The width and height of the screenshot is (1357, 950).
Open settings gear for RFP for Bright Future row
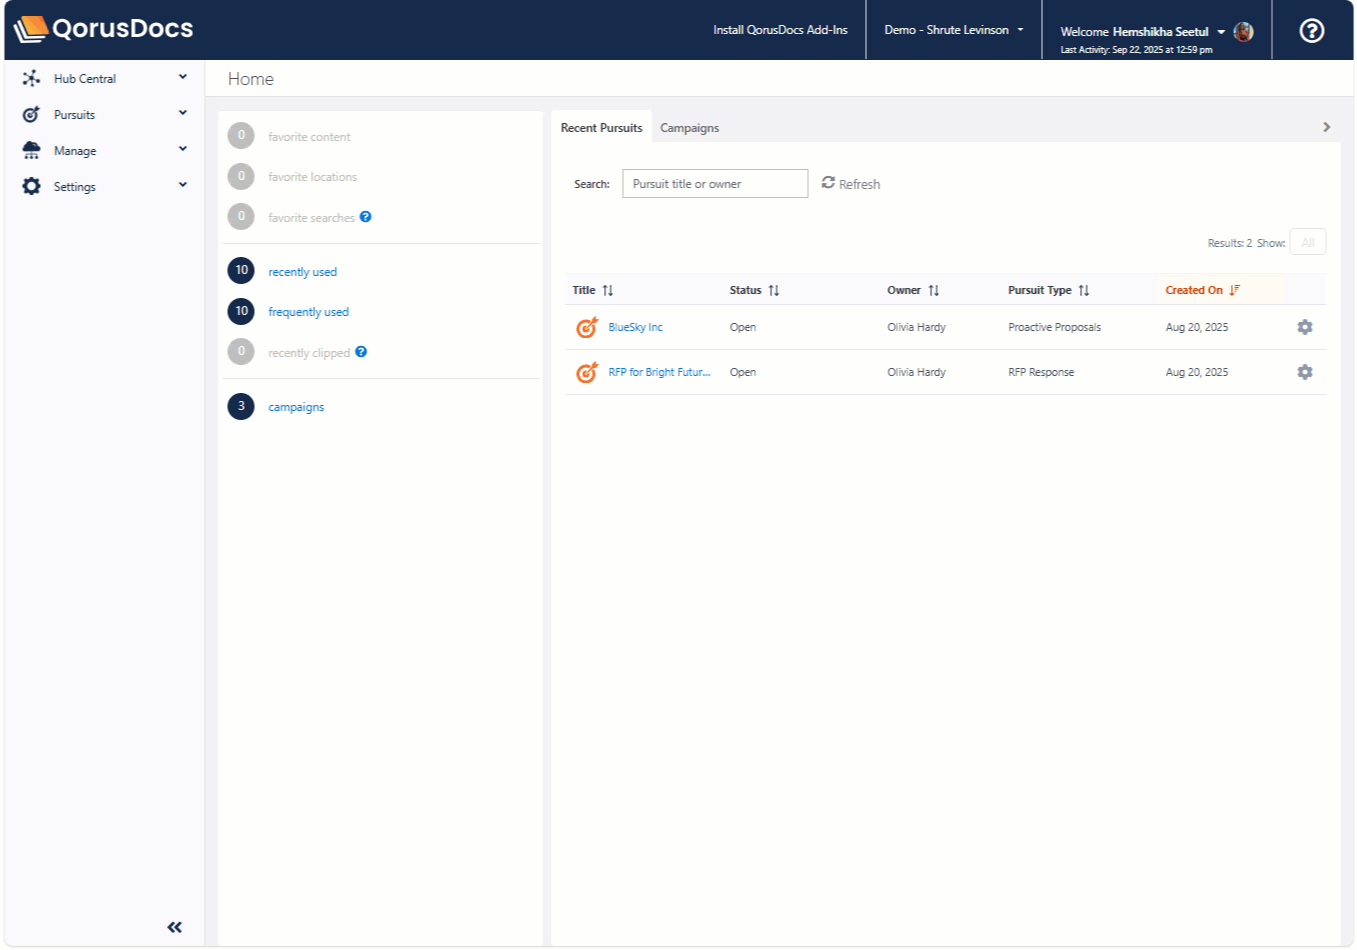tap(1304, 372)
